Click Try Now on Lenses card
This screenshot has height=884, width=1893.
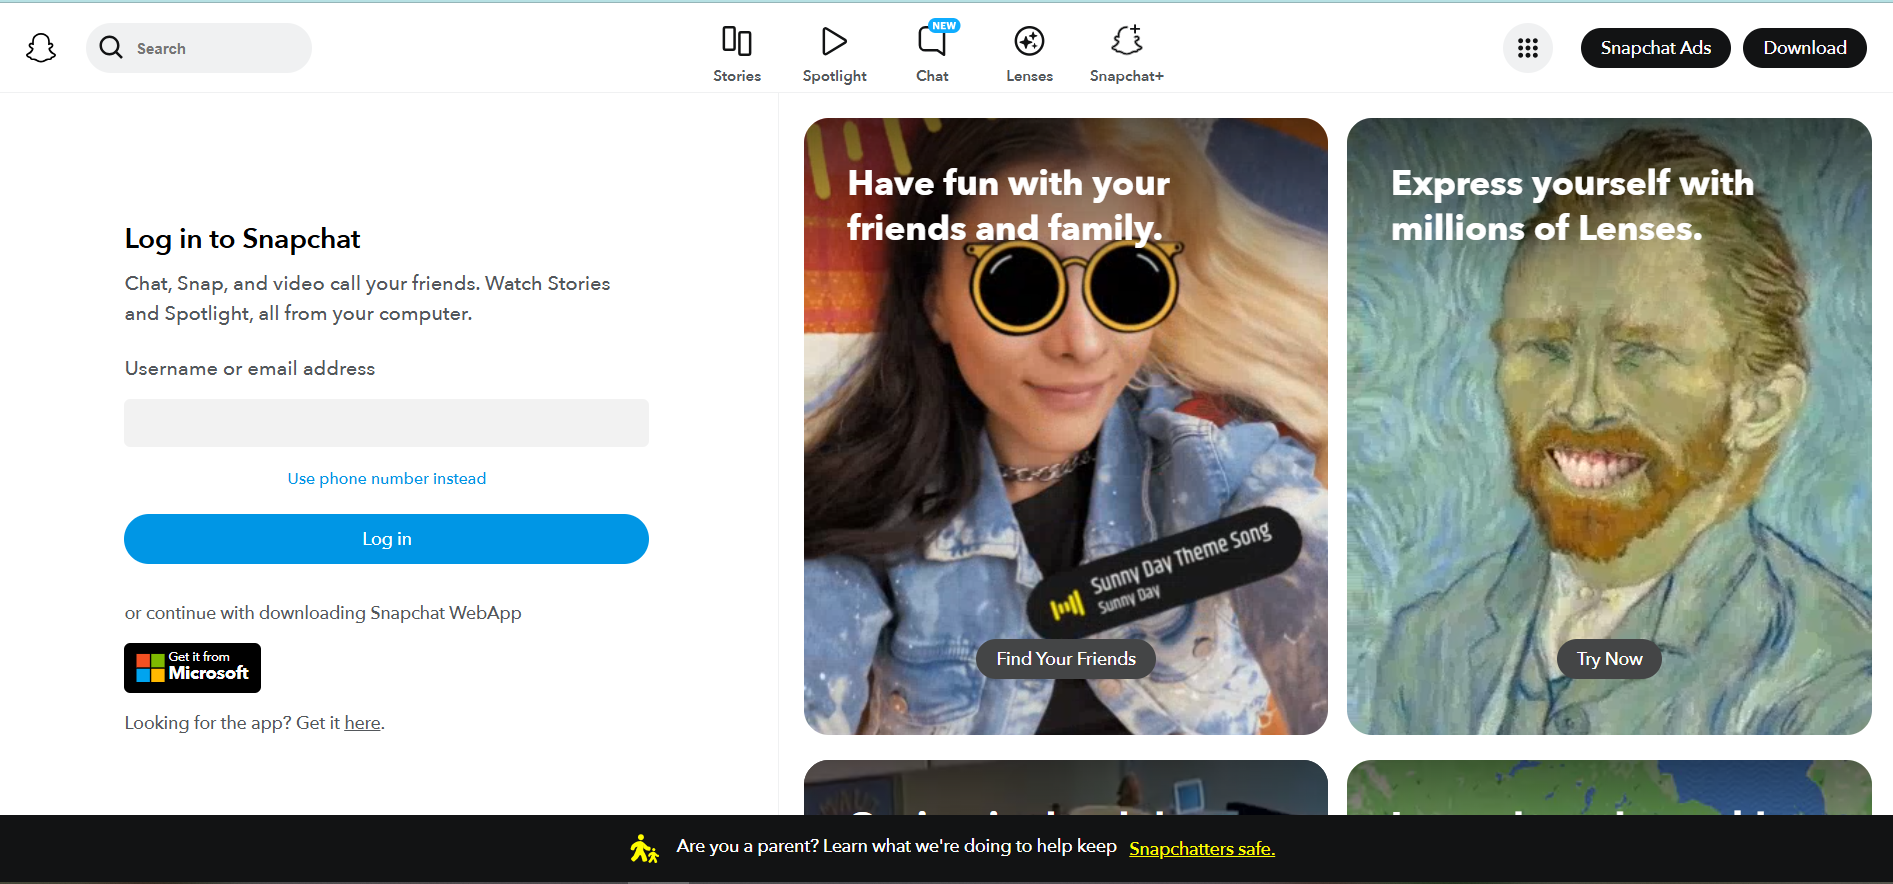1610,659
